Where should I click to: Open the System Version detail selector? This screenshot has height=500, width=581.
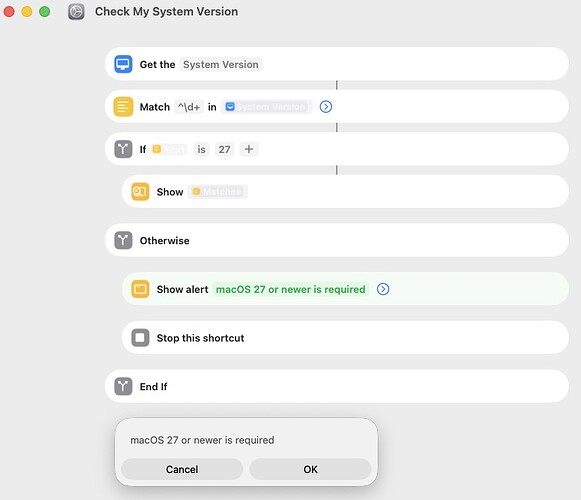pyautogui.click(x=221, y=64)
